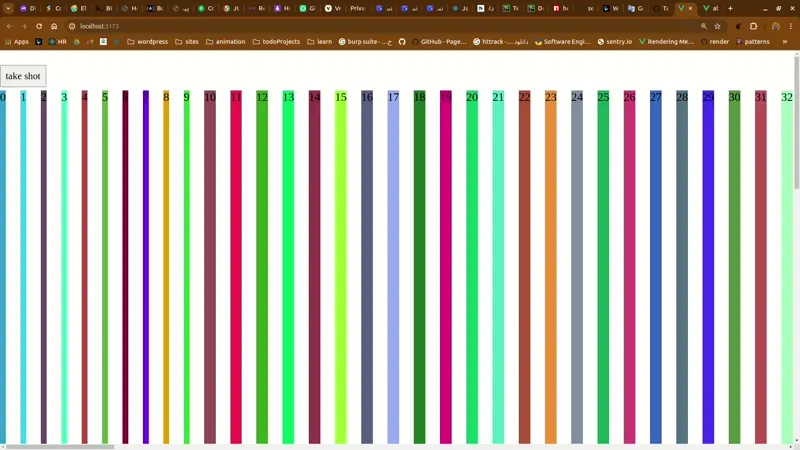
Task: Close the active Vite tab
Action: (x=690, y=8)
